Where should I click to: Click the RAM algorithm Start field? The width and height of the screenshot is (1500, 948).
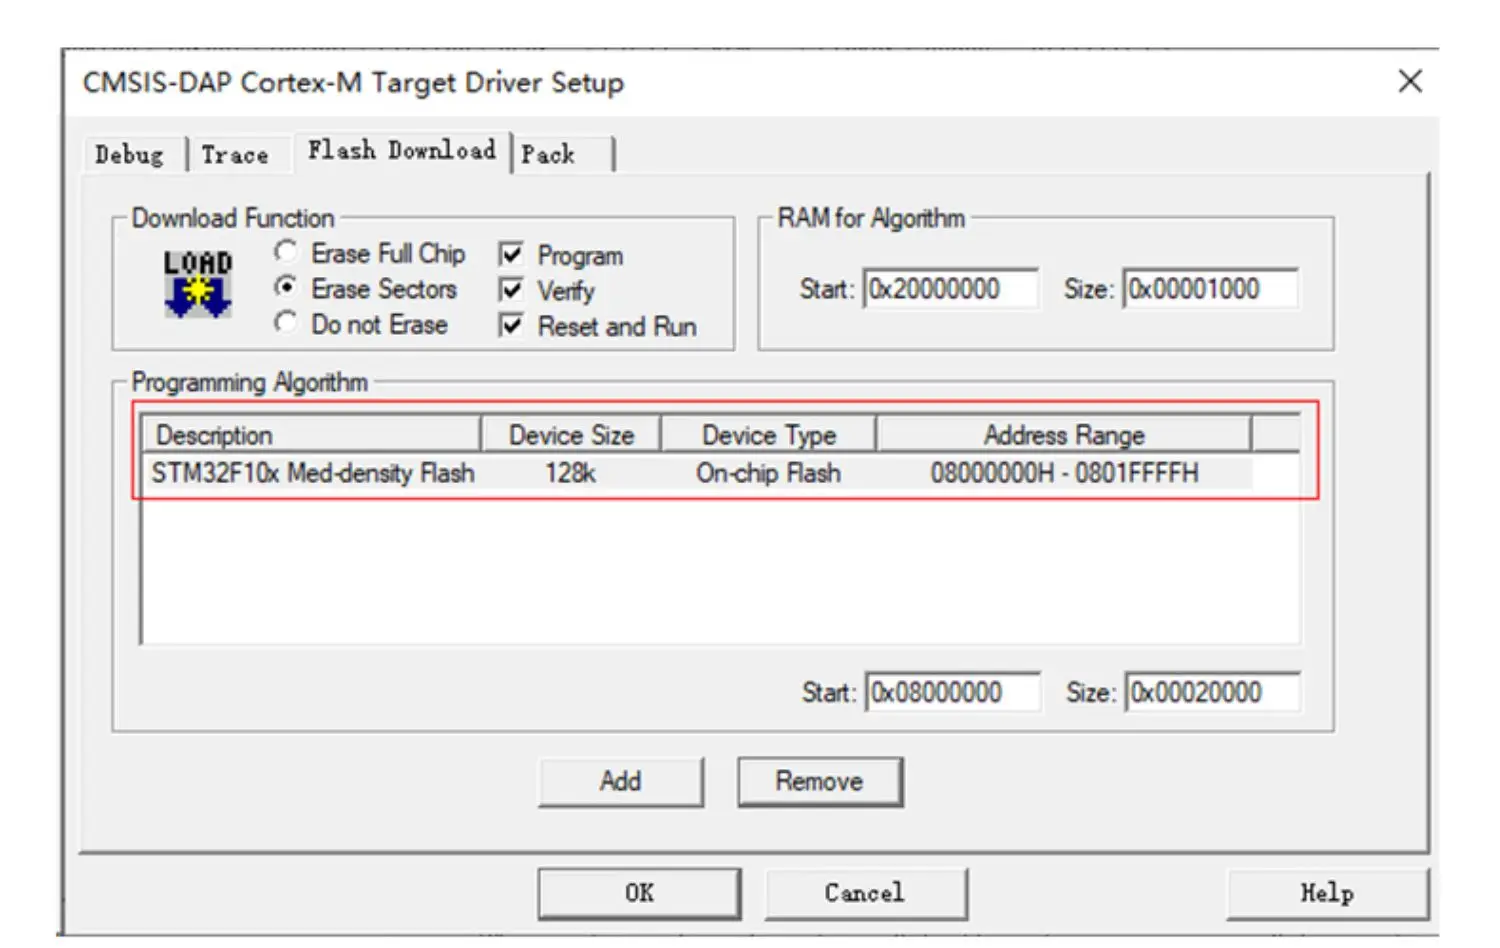[948, 289]
